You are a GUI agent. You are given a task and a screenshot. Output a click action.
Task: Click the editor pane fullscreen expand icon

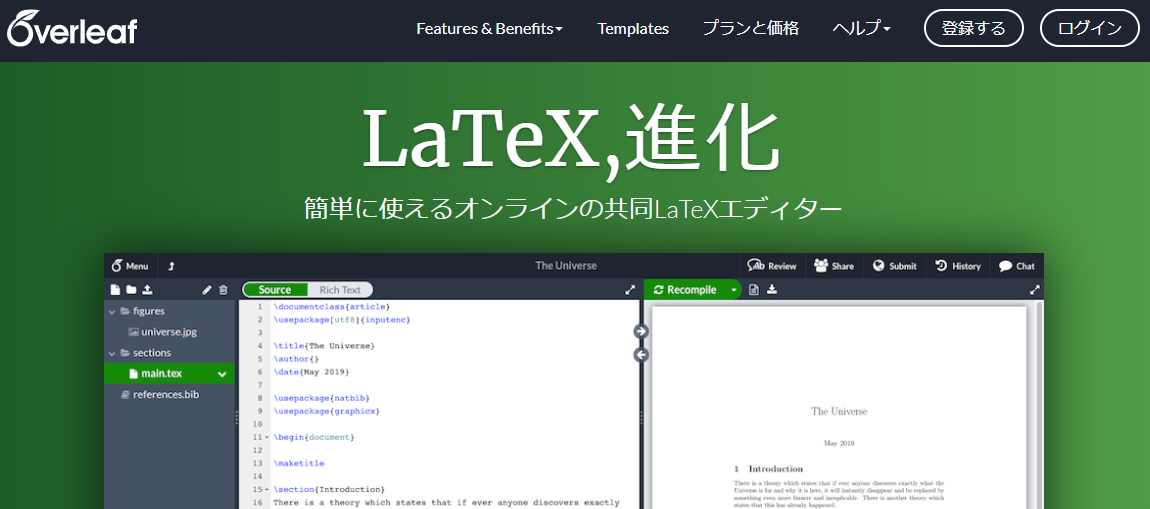(629, 290)
